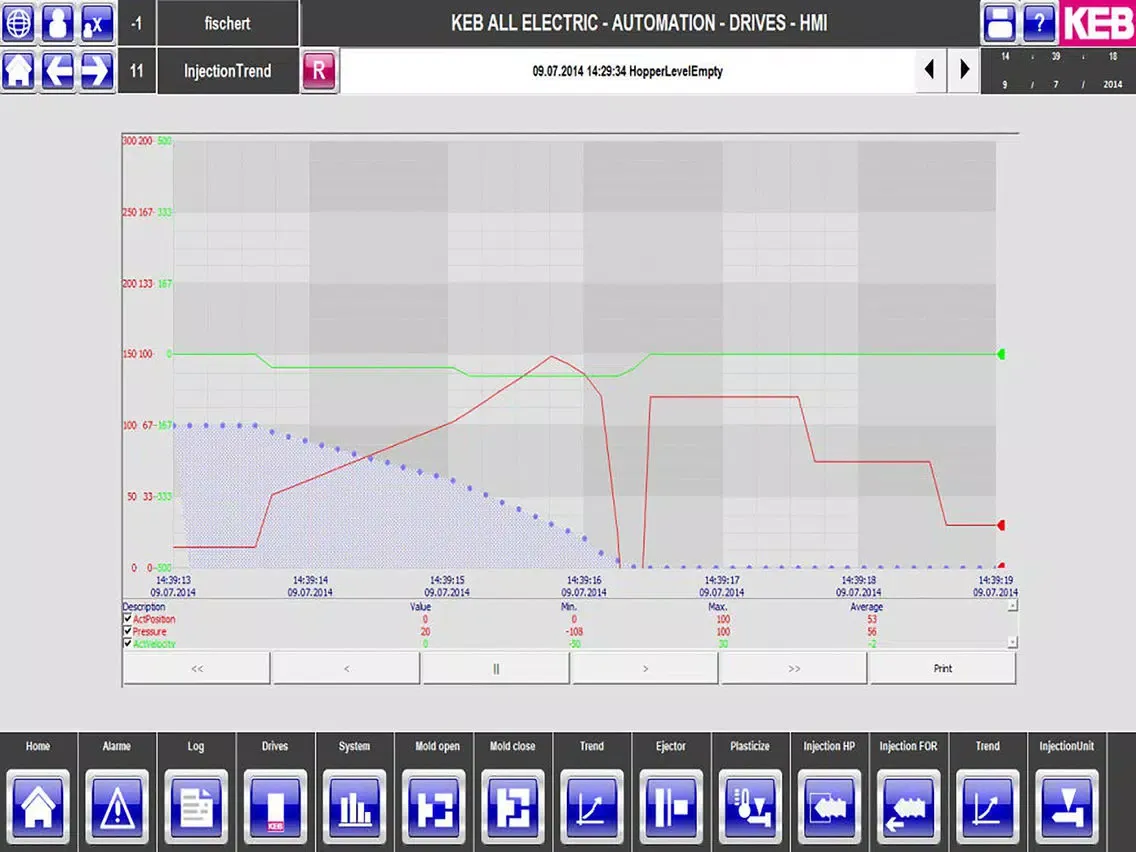Screen dimensions: 1136x852
Task: Click the KEB logo
Action: [1097, 23]
